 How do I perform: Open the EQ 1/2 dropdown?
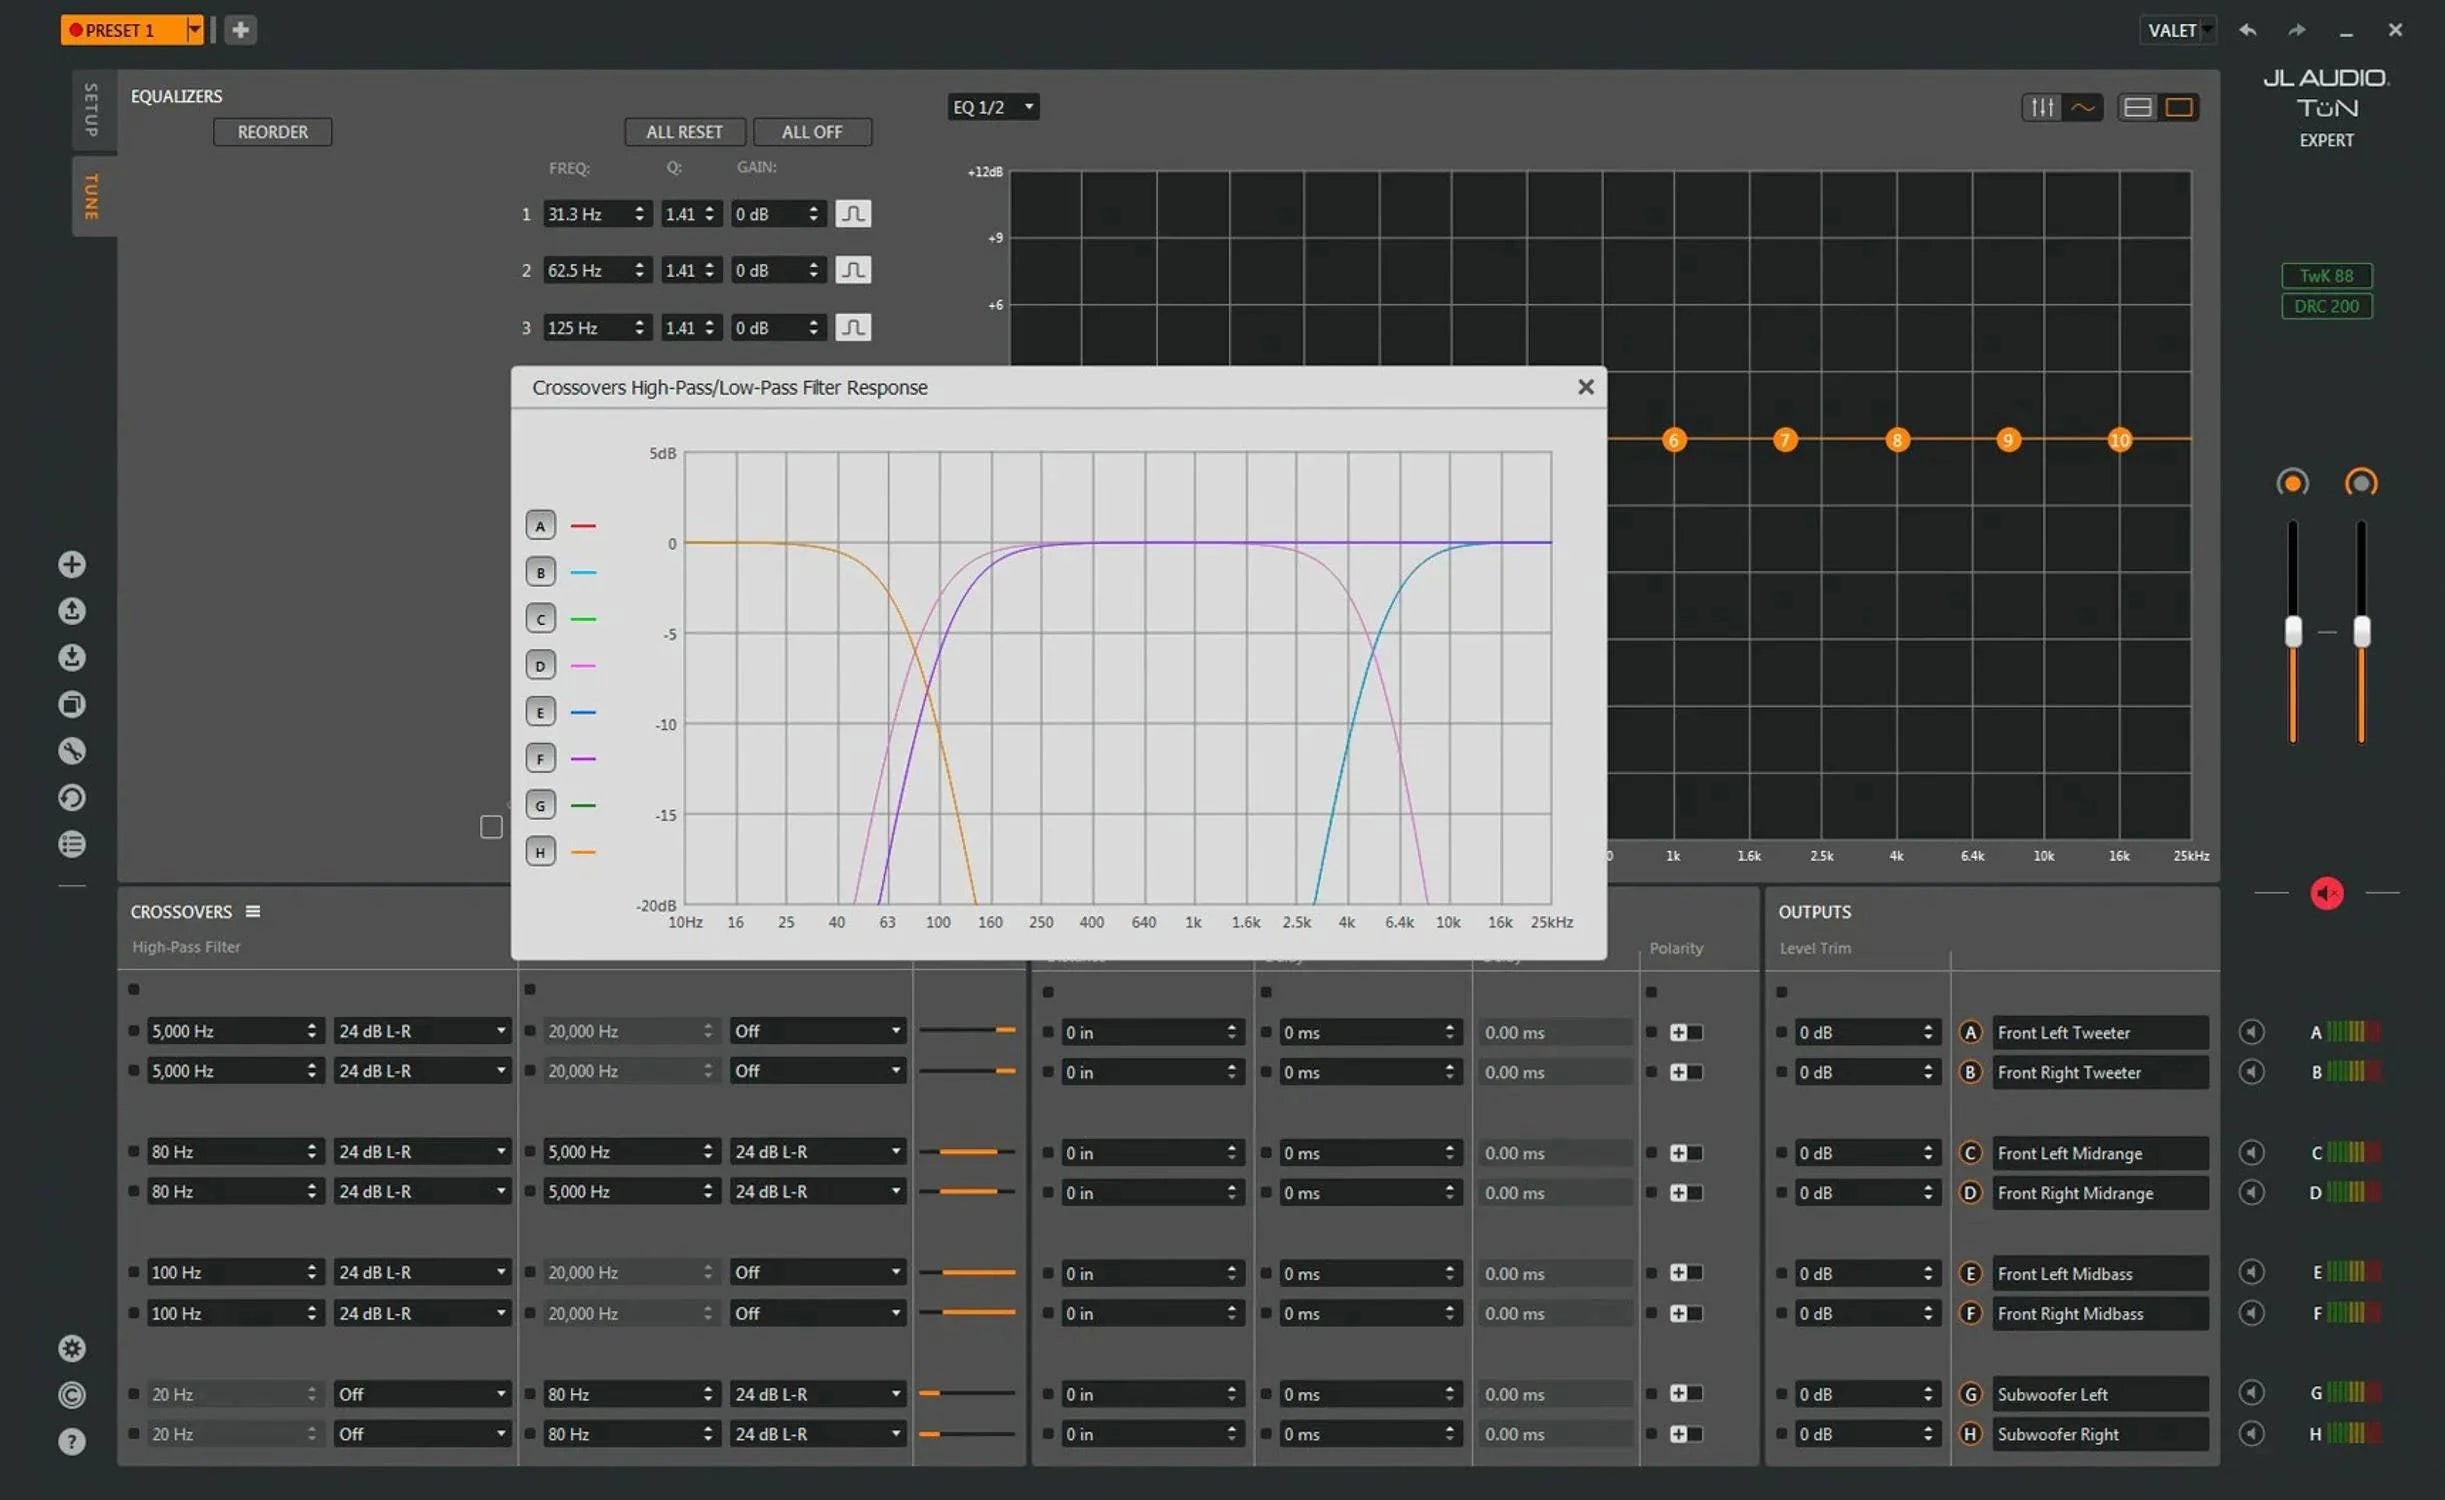[992, 107]
